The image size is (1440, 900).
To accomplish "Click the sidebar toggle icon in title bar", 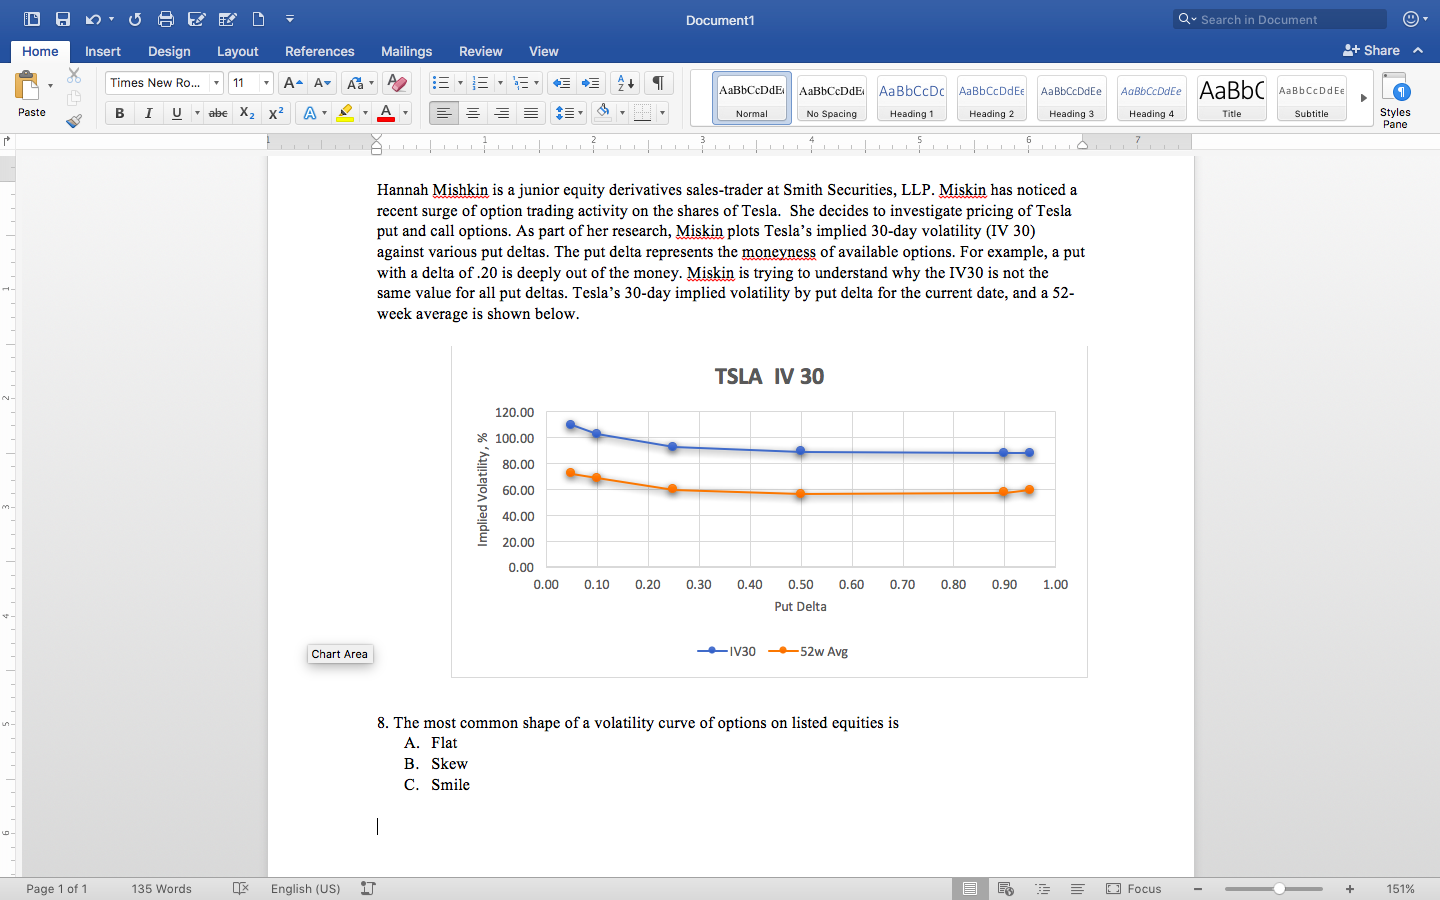I will 32,19.
